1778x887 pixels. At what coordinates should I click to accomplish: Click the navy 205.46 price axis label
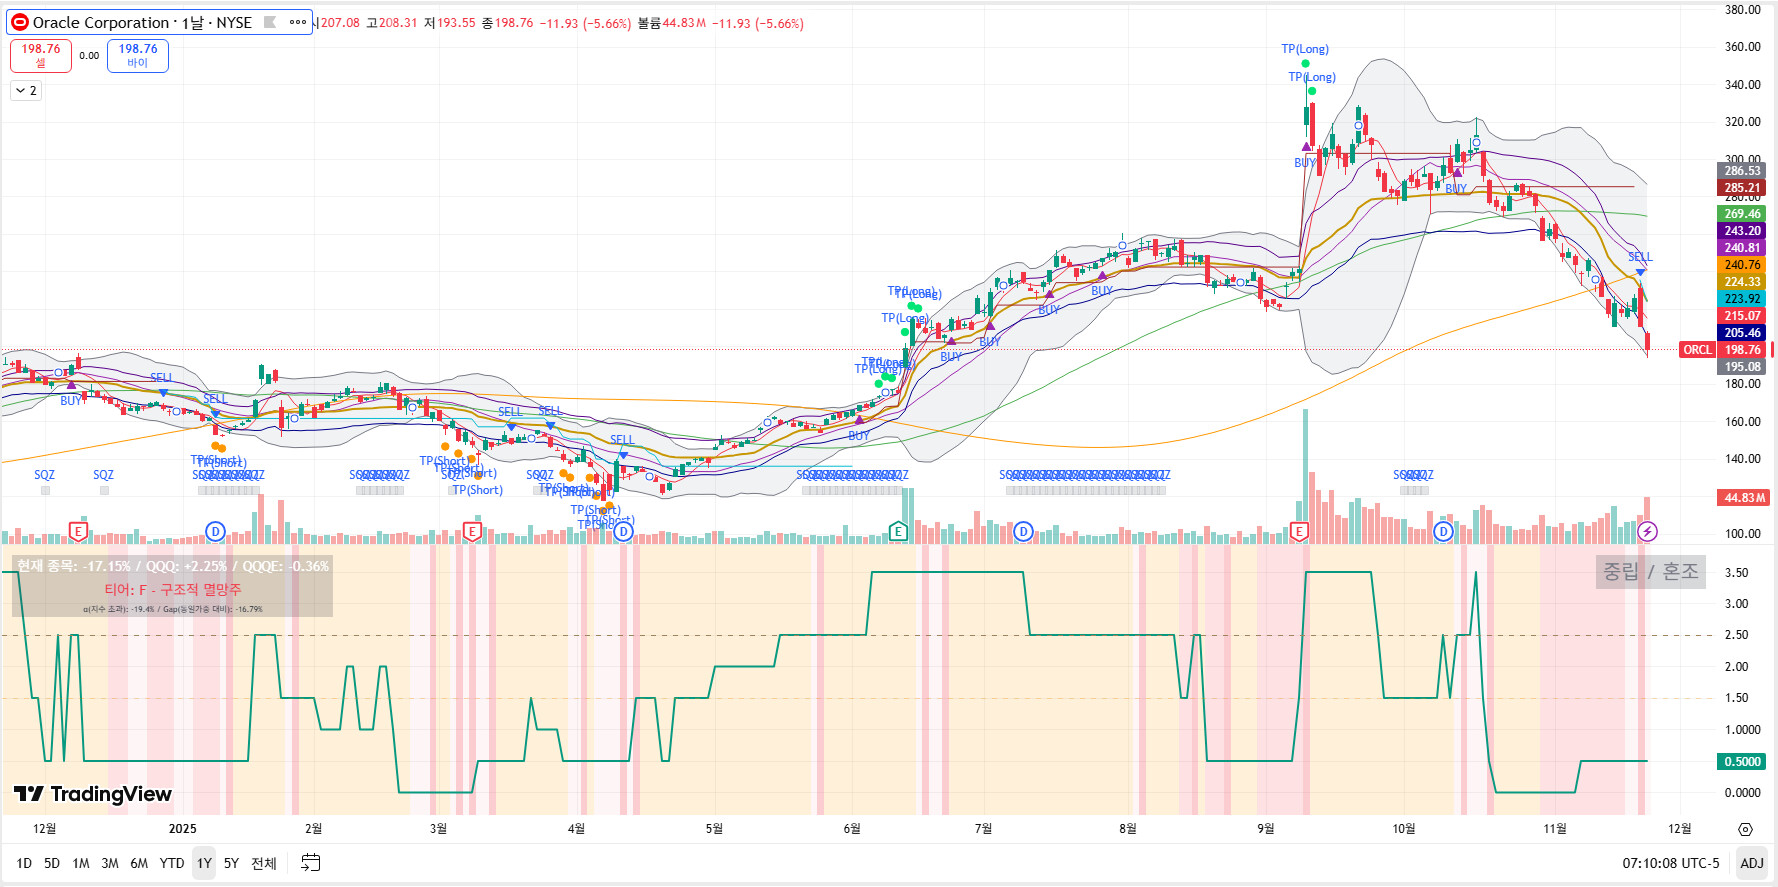(x=1742, y=333)
